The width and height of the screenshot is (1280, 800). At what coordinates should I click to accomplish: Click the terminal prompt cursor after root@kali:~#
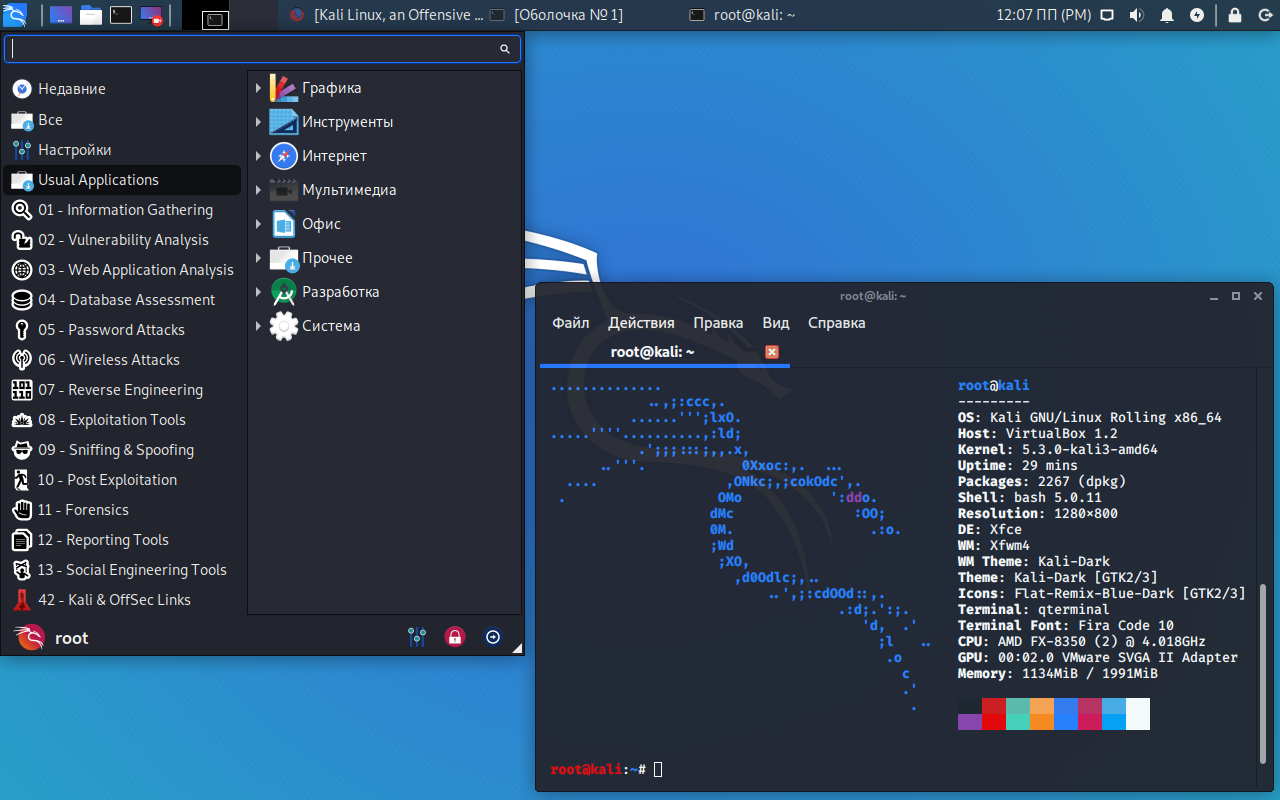658,769
